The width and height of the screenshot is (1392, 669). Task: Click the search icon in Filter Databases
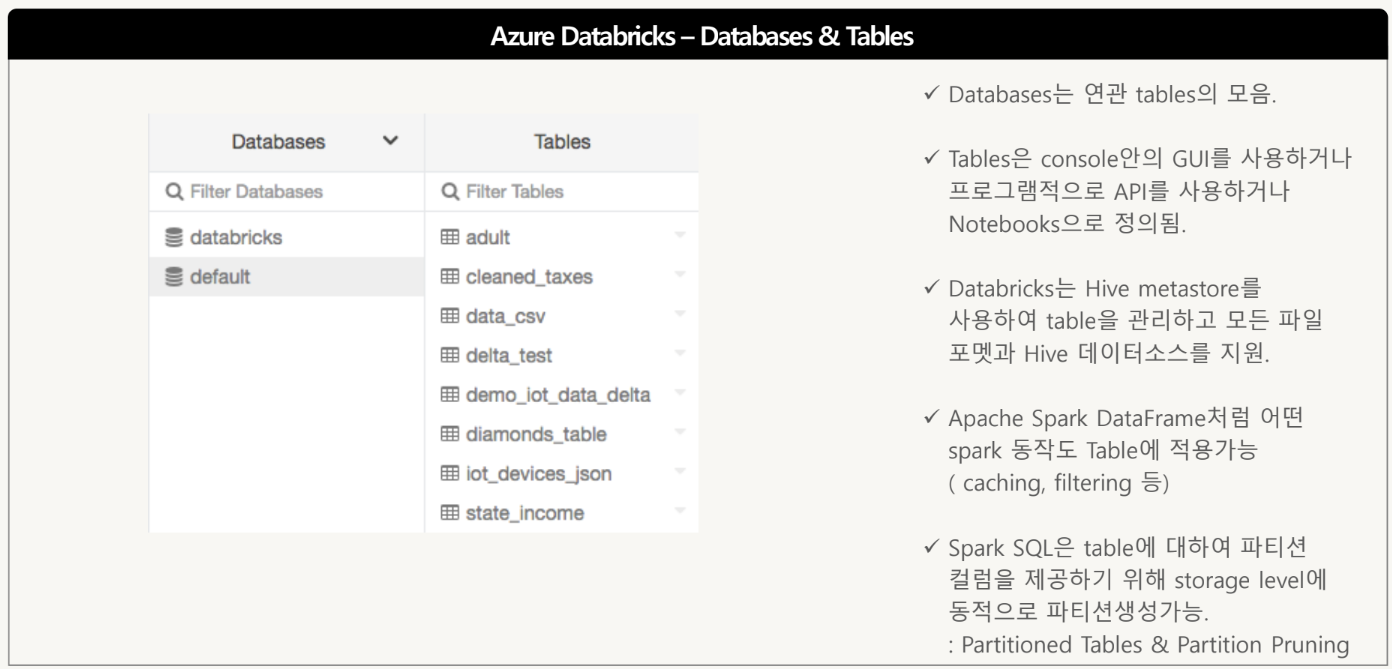tap(174, 191)
